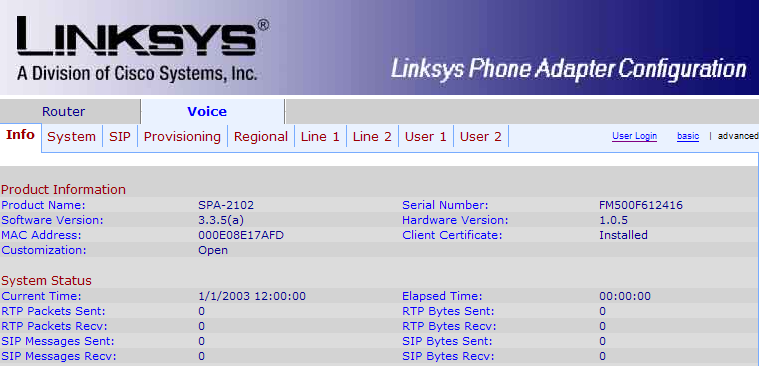This screenshot has height=366, width=760.
Task: Open the Line 1 settings tab
Action: coord(320,137)
